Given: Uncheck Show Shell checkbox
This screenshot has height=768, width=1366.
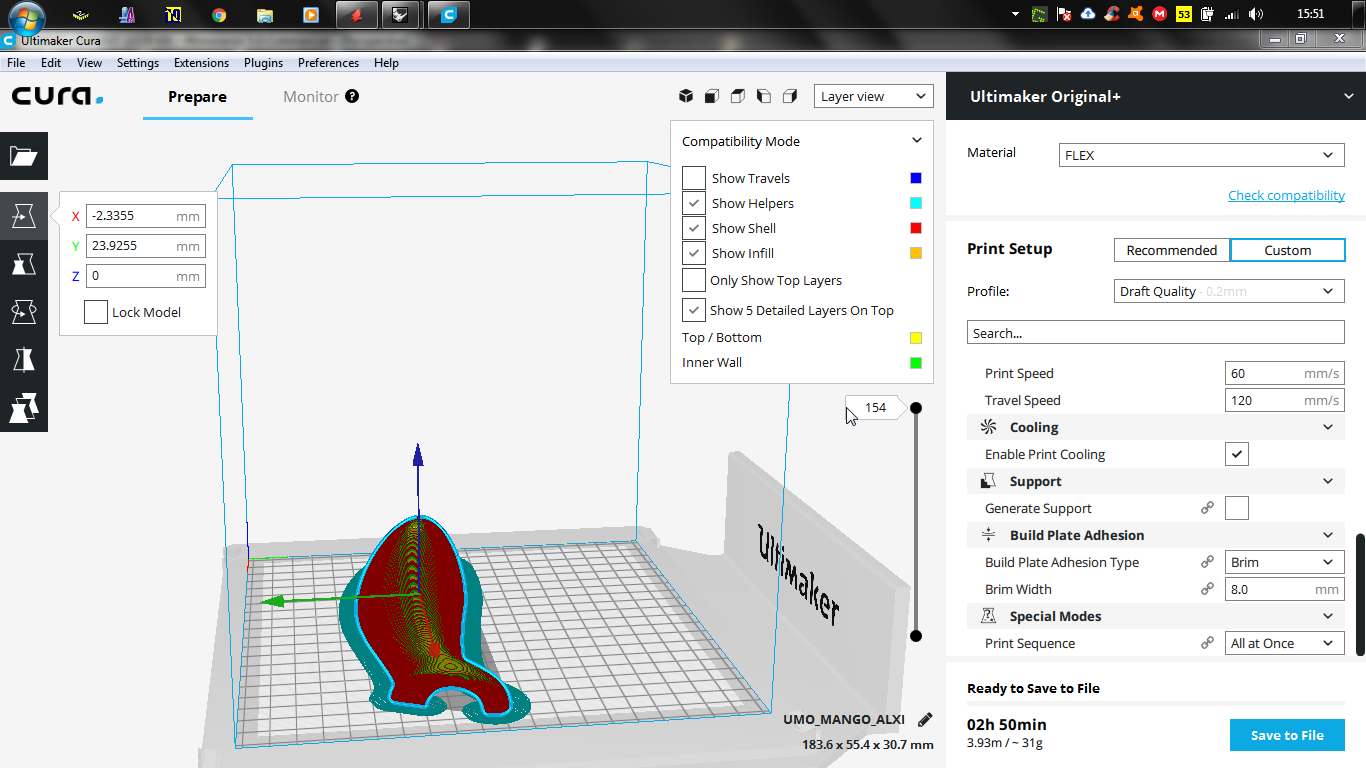Looking at the screenshot, I should tap(694, 228).
